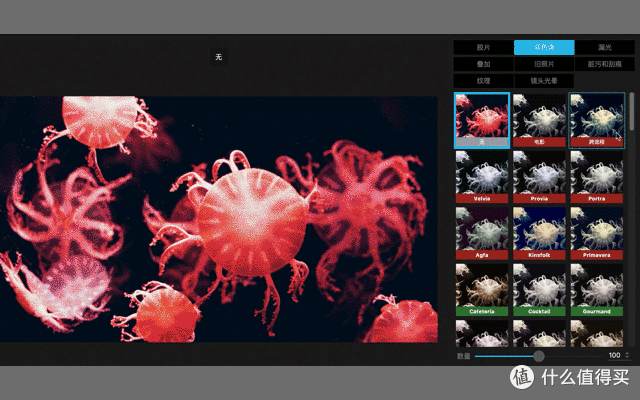
Task: Apply the Kinsfolk preset
Action: [x=539, y=233]
